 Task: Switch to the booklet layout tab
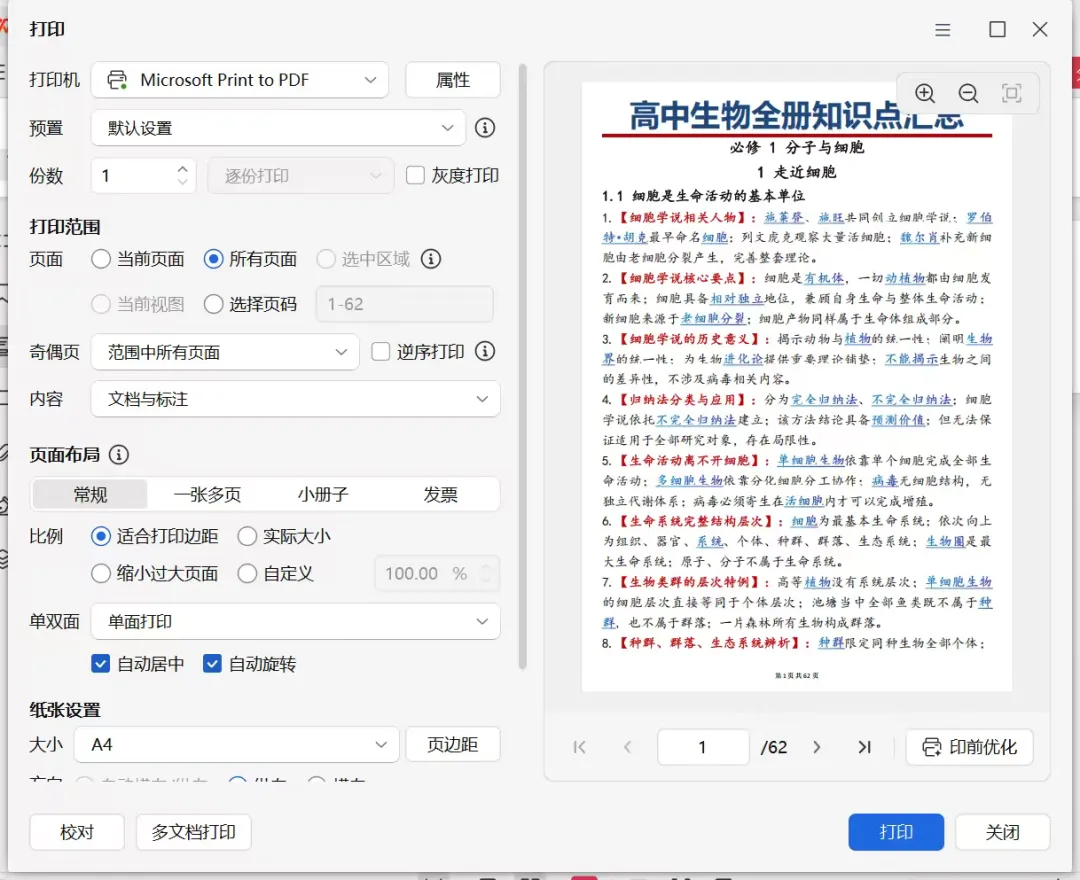[x=323, y=494]
